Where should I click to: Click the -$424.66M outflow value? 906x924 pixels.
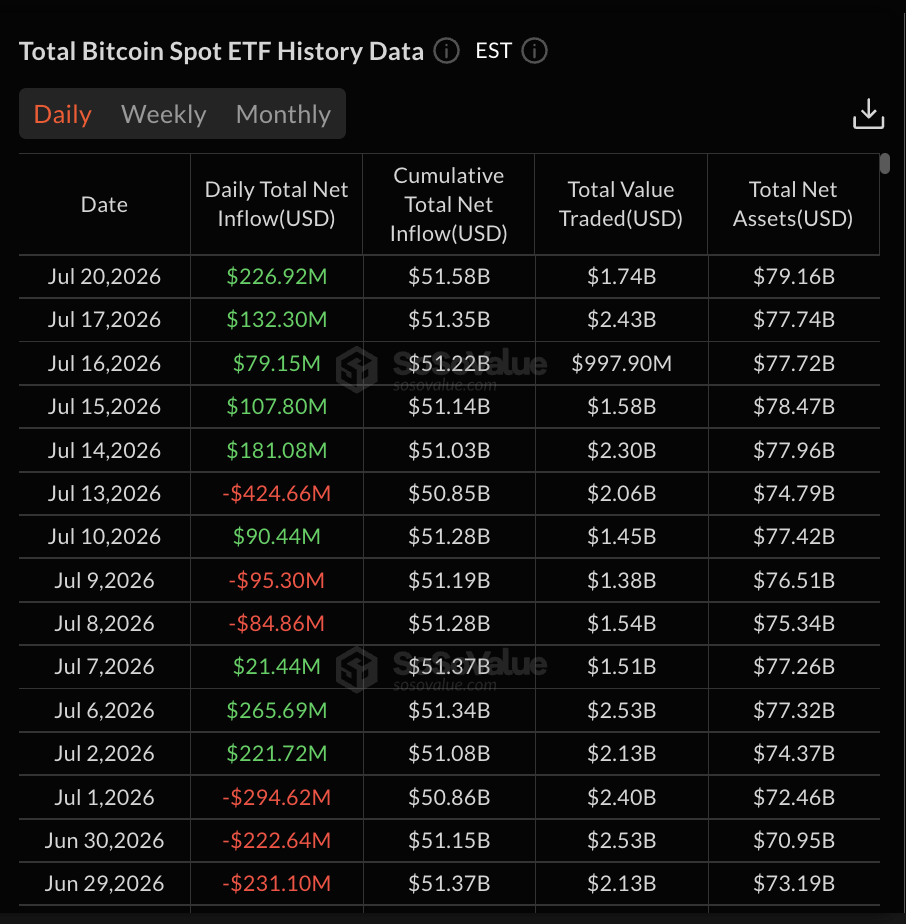[x=276, y=493]
